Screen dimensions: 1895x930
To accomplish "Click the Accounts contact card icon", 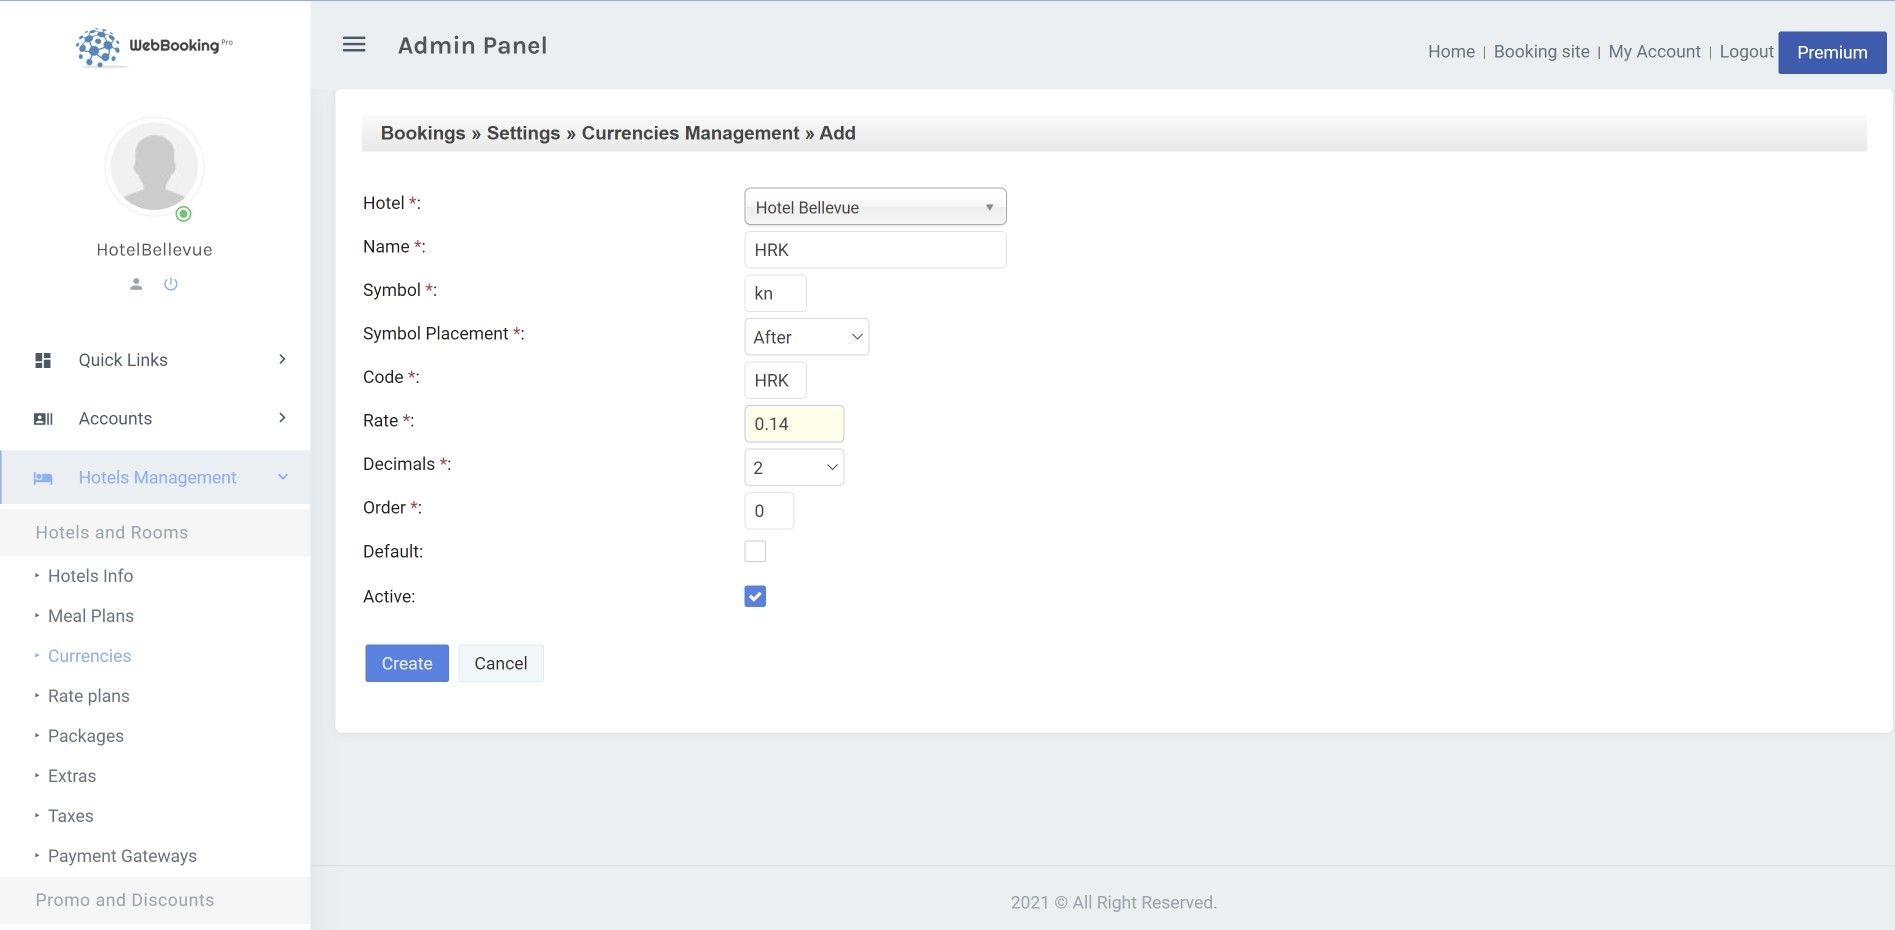I will tap(43, 419).
